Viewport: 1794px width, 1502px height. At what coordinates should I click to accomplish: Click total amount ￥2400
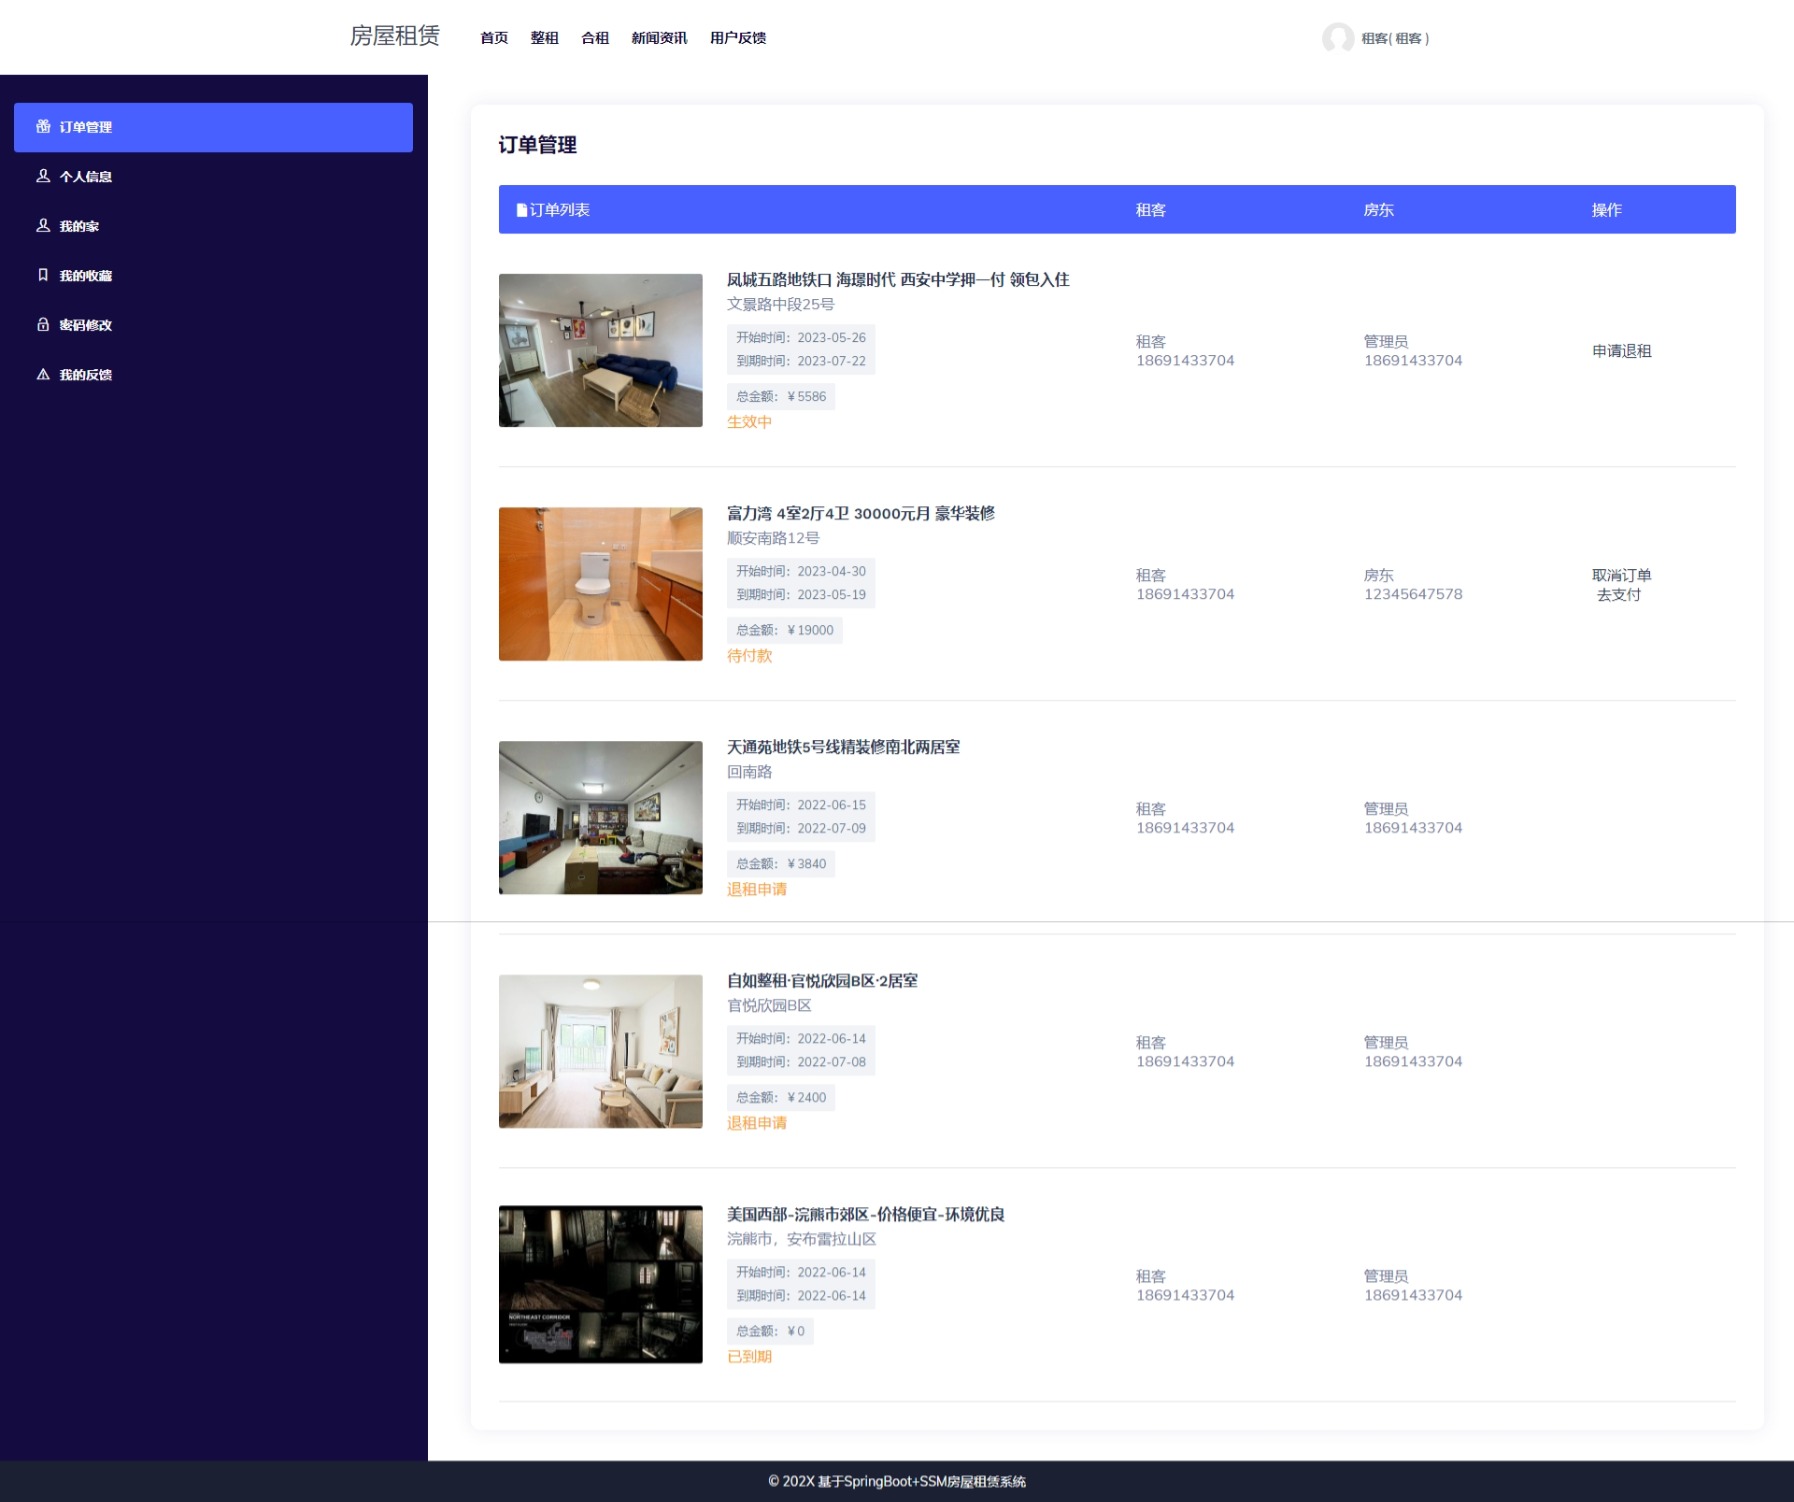click(x=781, y=1098)
